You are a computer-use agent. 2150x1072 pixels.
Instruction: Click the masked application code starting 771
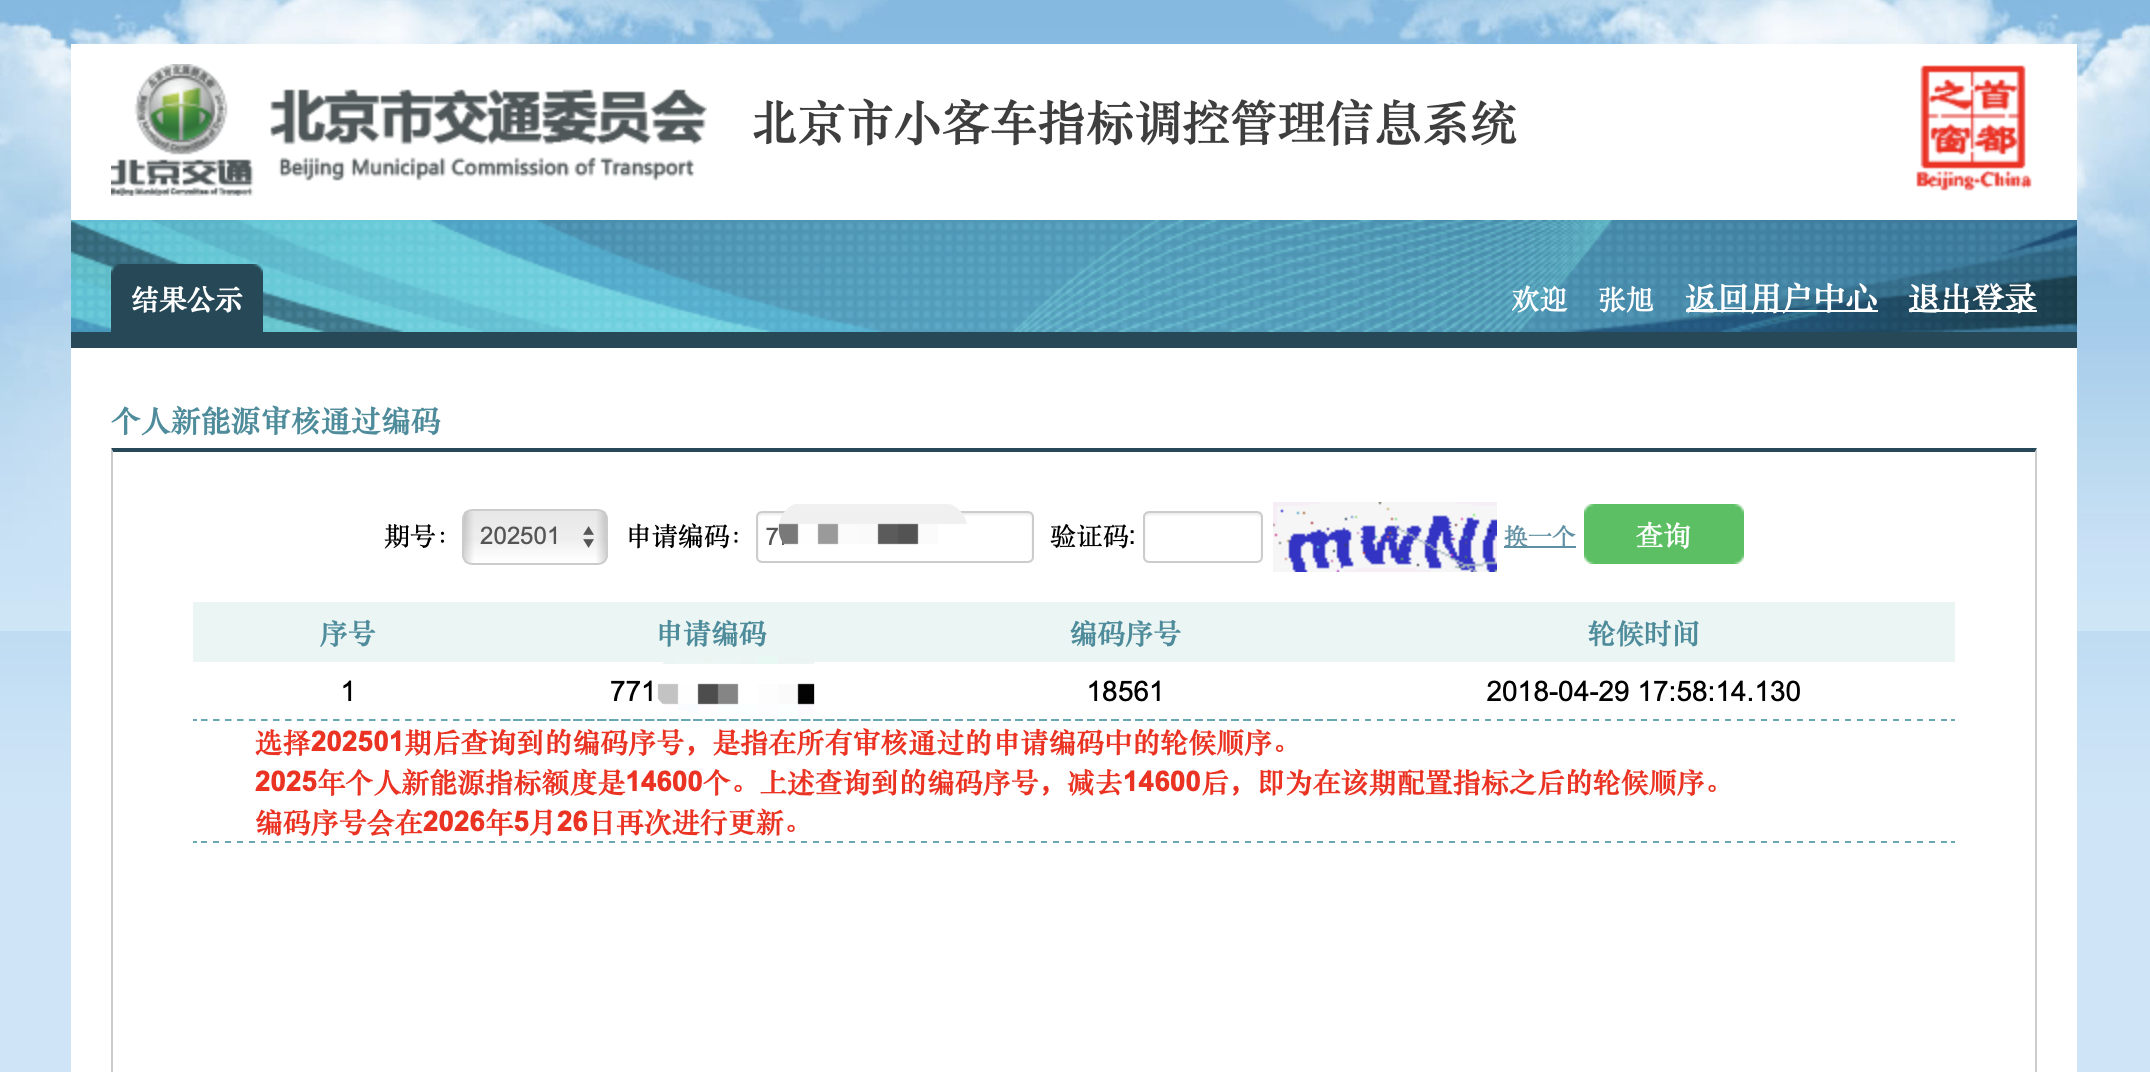[712, 691]
